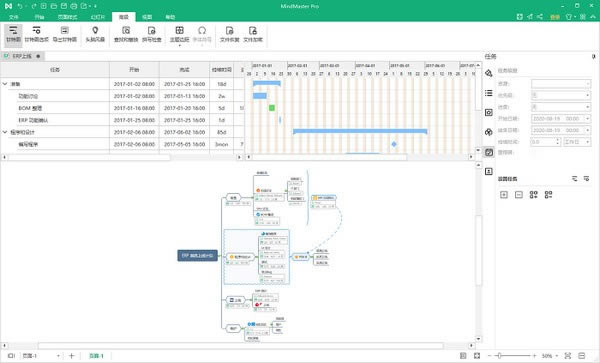
Task: Open the page style ribbon tab
Action: point(67,17)
